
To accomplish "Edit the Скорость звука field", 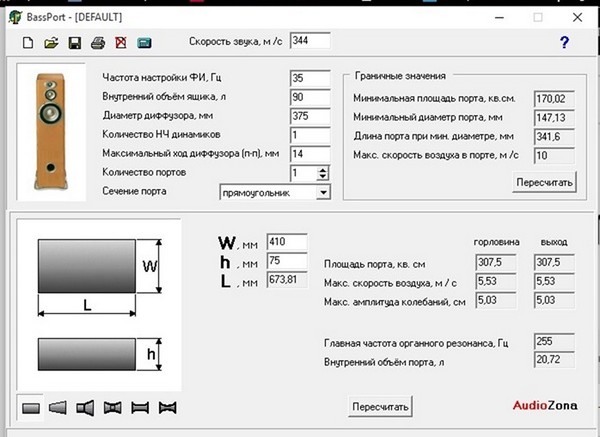I will (x=310, y=41).
